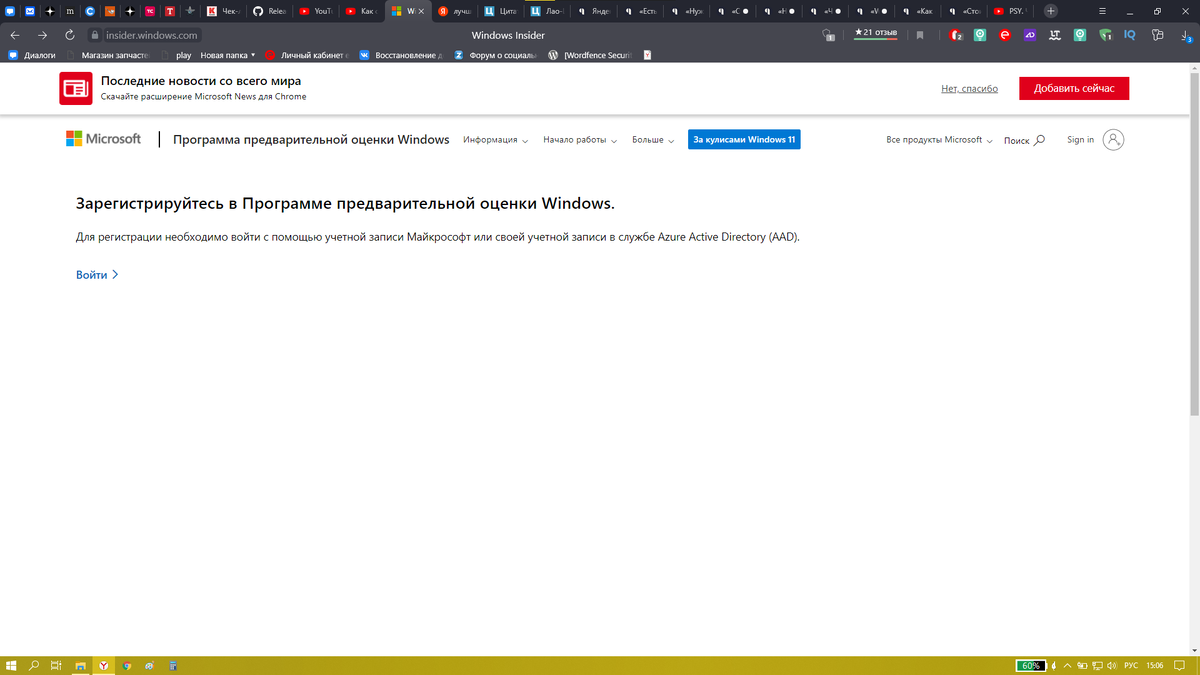This screenshot has width=1200, height=675.
Task: Go back using the browser back arrow
Action: [x=15, y=35]
